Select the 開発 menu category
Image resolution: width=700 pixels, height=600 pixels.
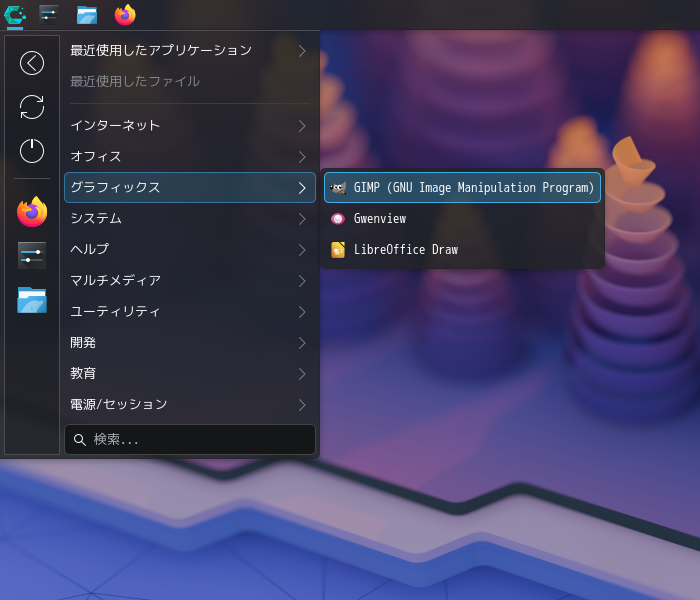tap(190, 342)
